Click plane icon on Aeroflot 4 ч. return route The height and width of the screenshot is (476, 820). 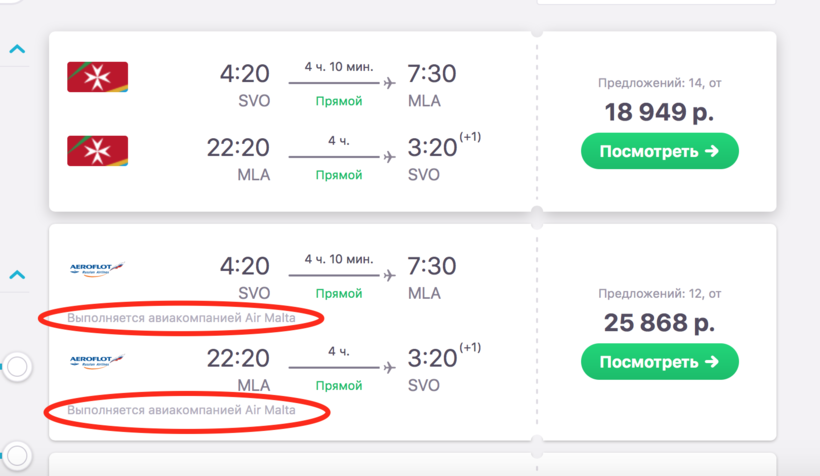click(x=389, y=368)
